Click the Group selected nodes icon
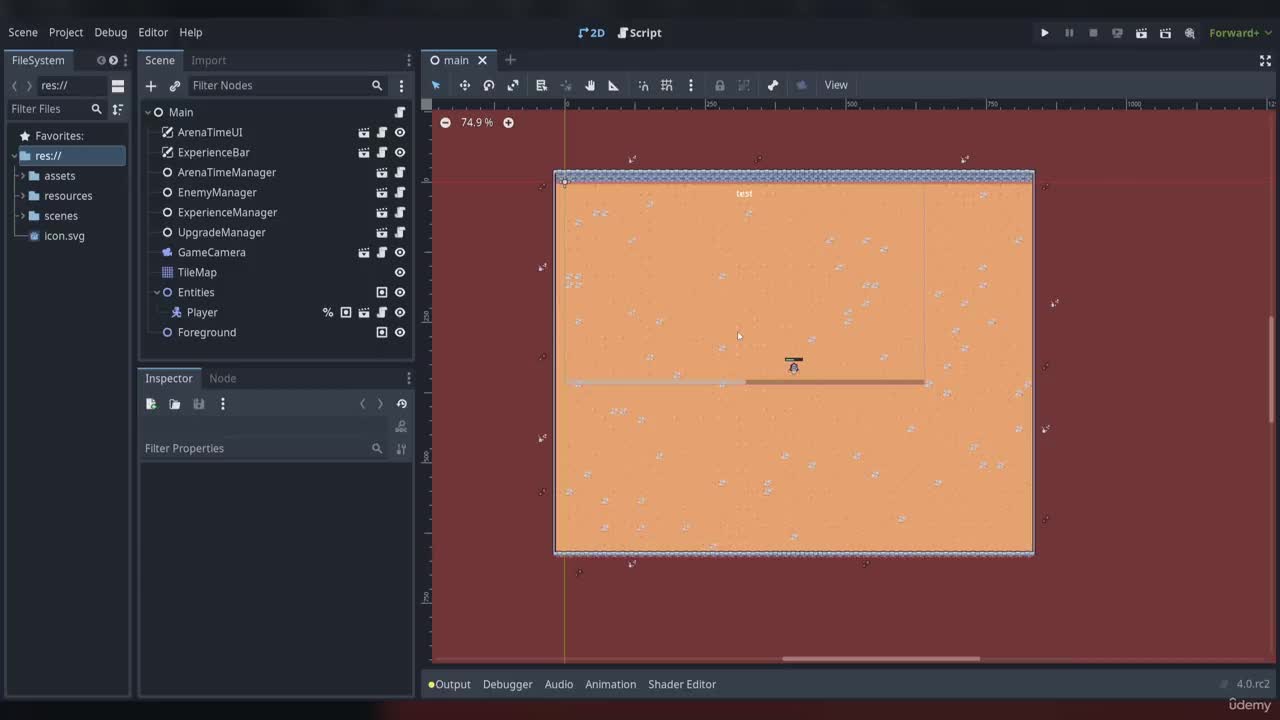The width and height of the screenshot is (1280, 720). (x=744, y=85)
